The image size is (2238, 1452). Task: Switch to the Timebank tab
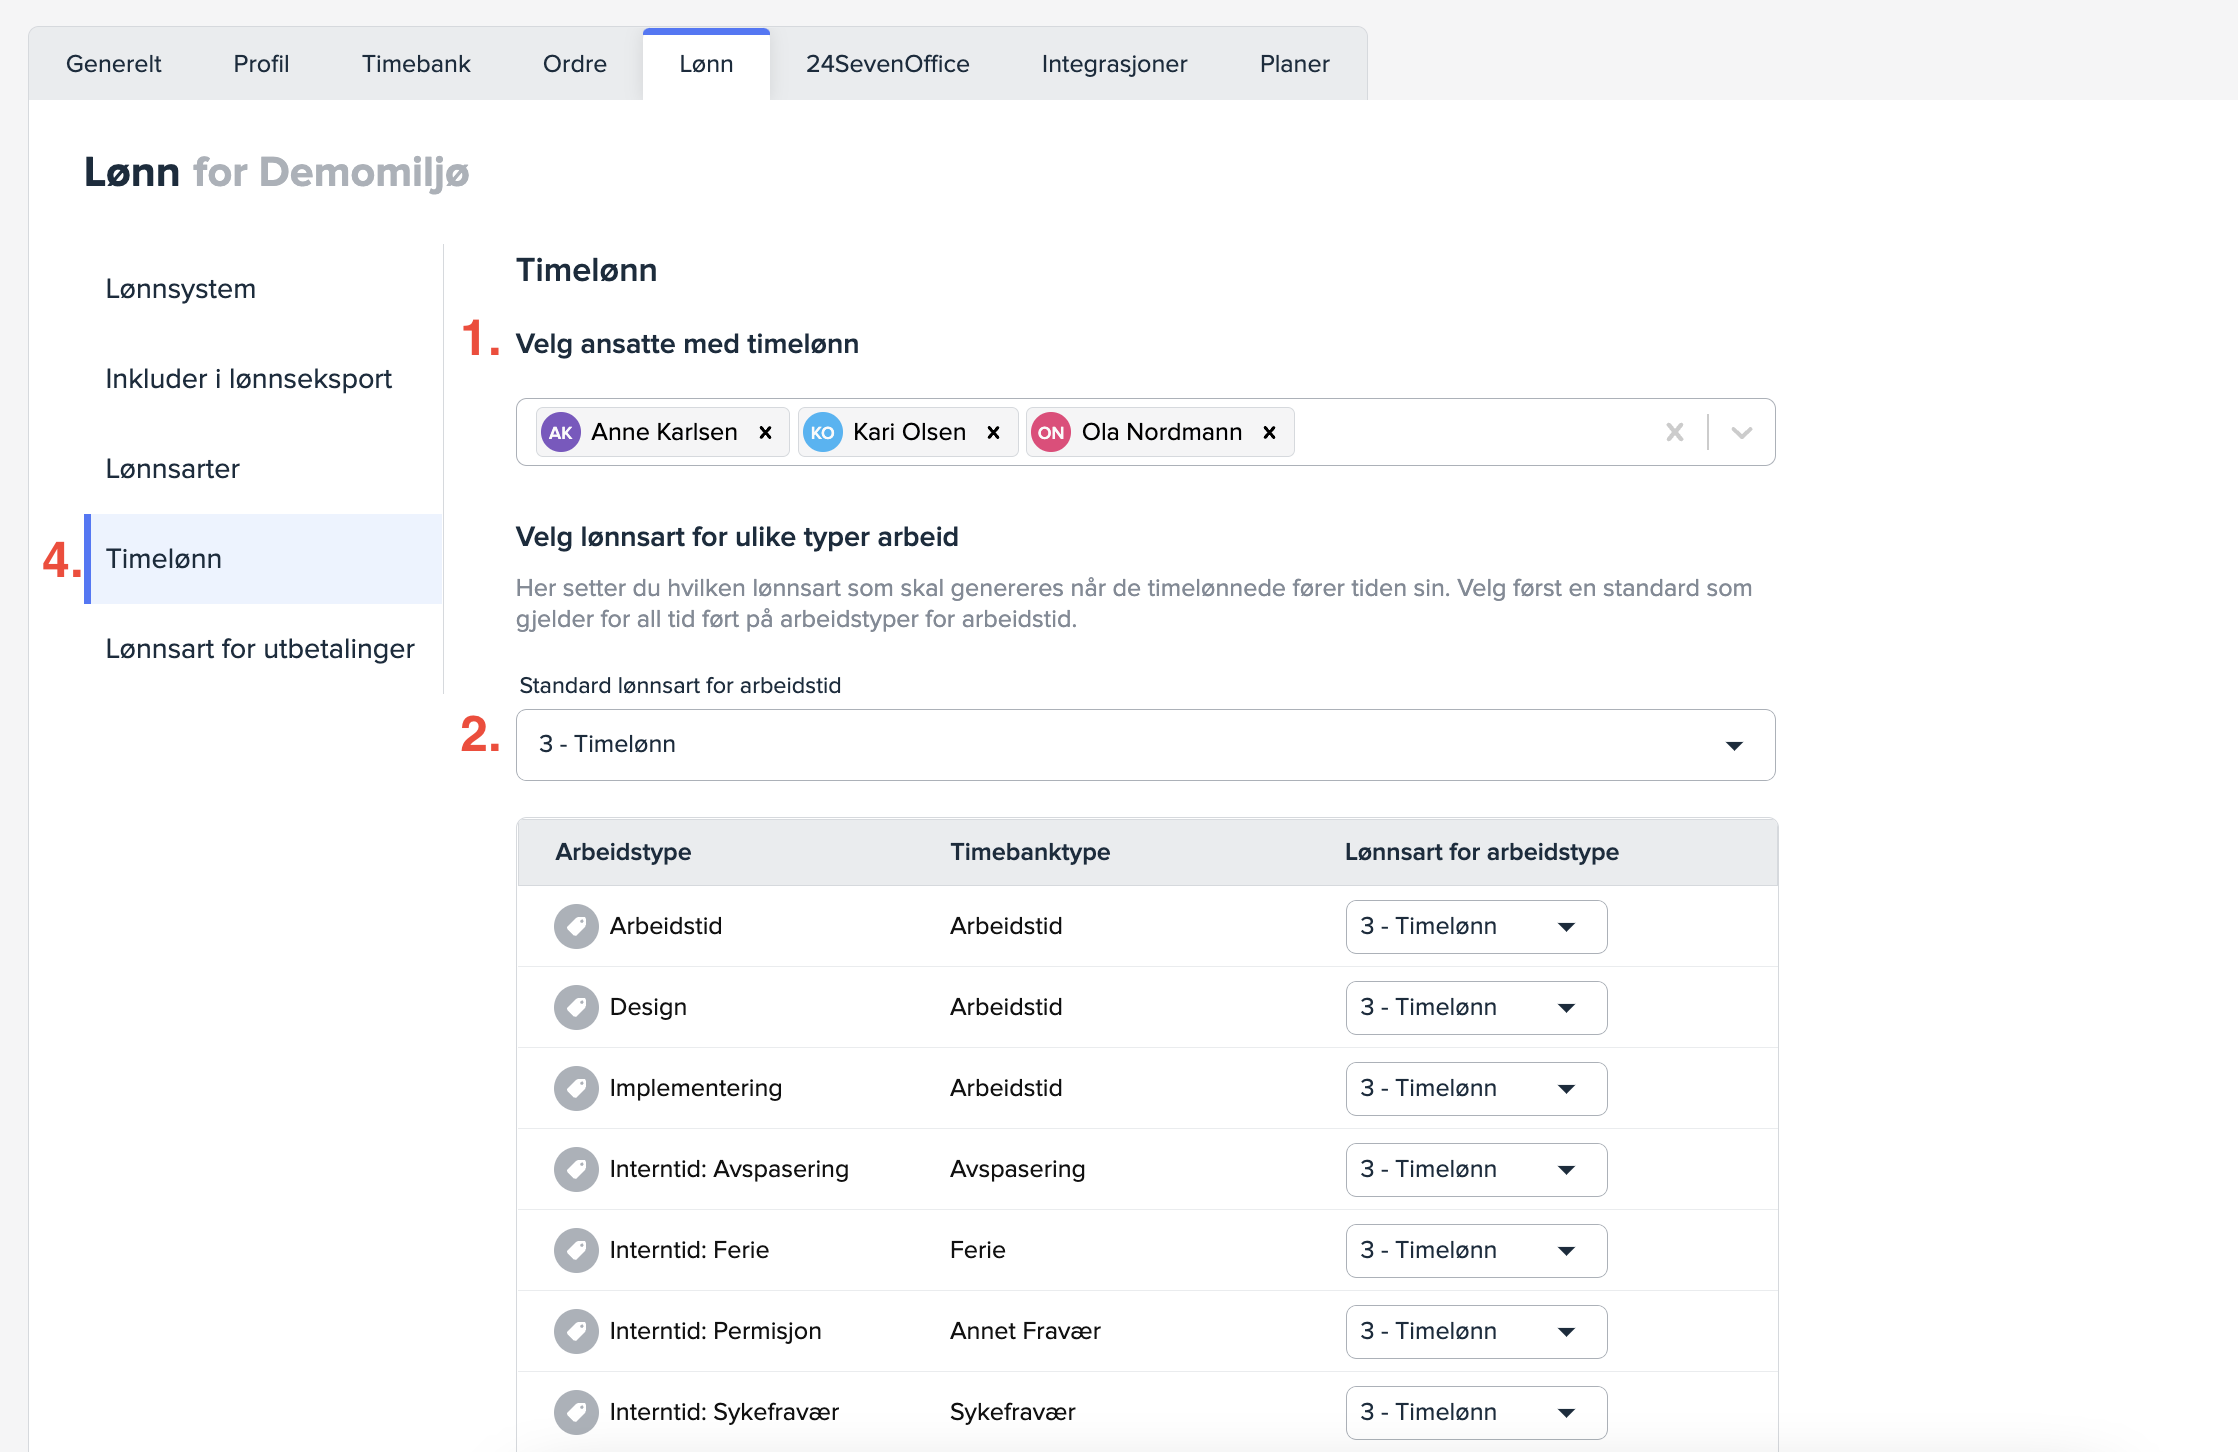[x=416, y=64]
